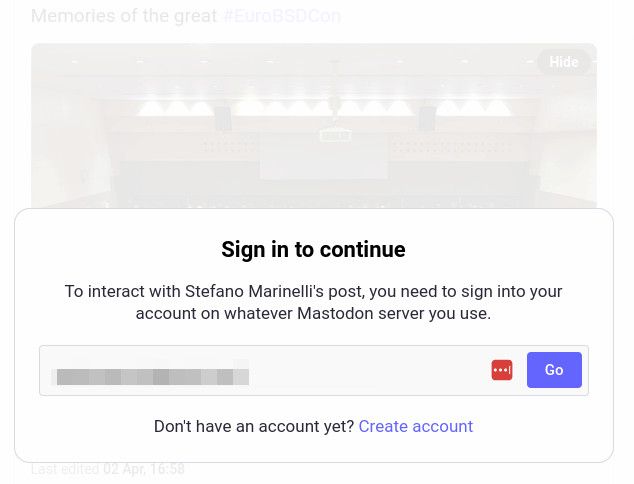Click the right hanging speaker in photo
The width and height of the screenshot is (634, 484).
click(x=427, y=119)
